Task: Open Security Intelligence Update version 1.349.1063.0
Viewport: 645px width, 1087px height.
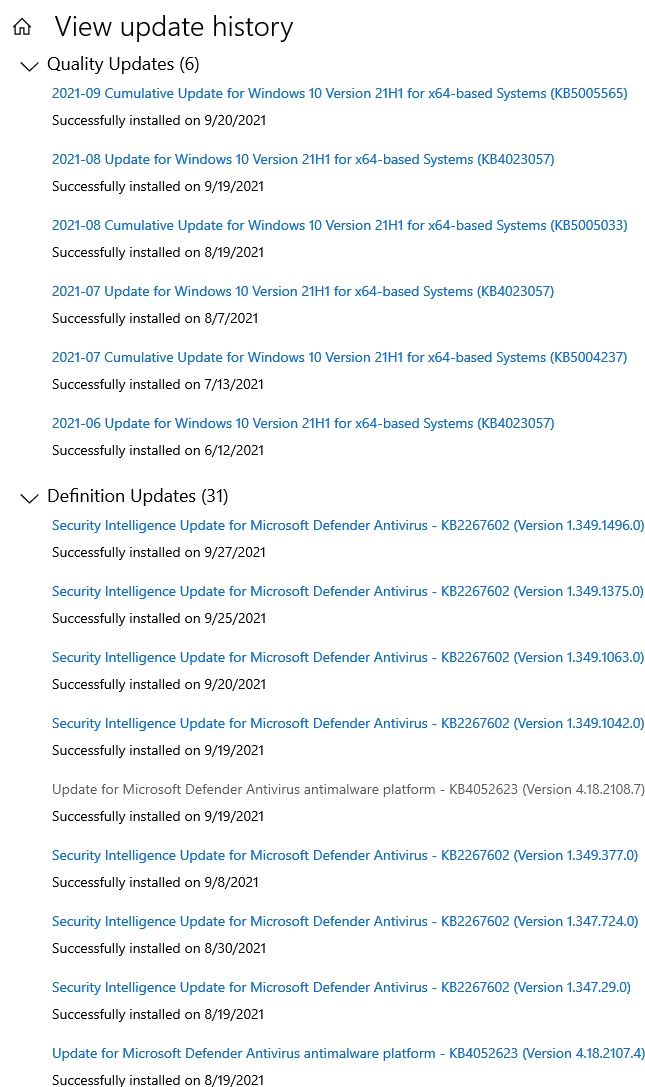Action: click(x=348, y=657)
